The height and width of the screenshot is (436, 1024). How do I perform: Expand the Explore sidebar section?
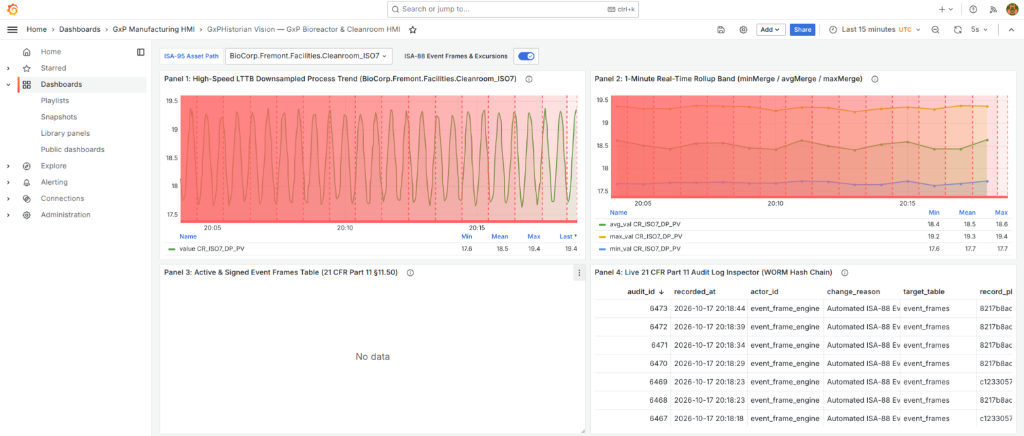click(x=8, y=166)
